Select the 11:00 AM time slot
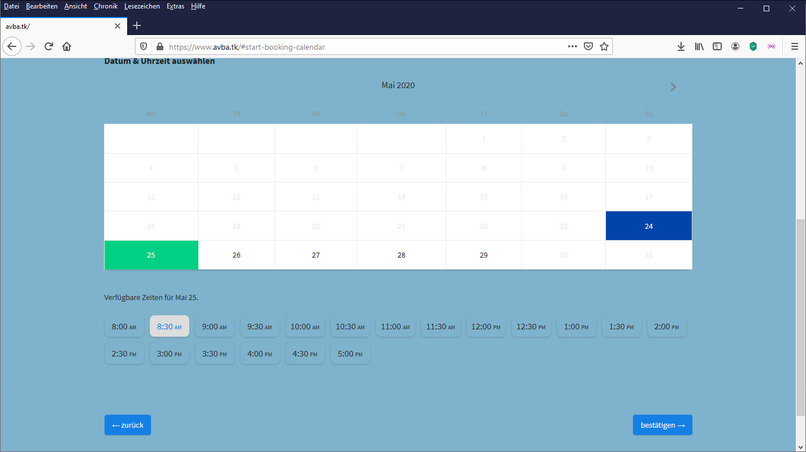The height and width of the screenshot is (452, 806). (x=395, y=327)
